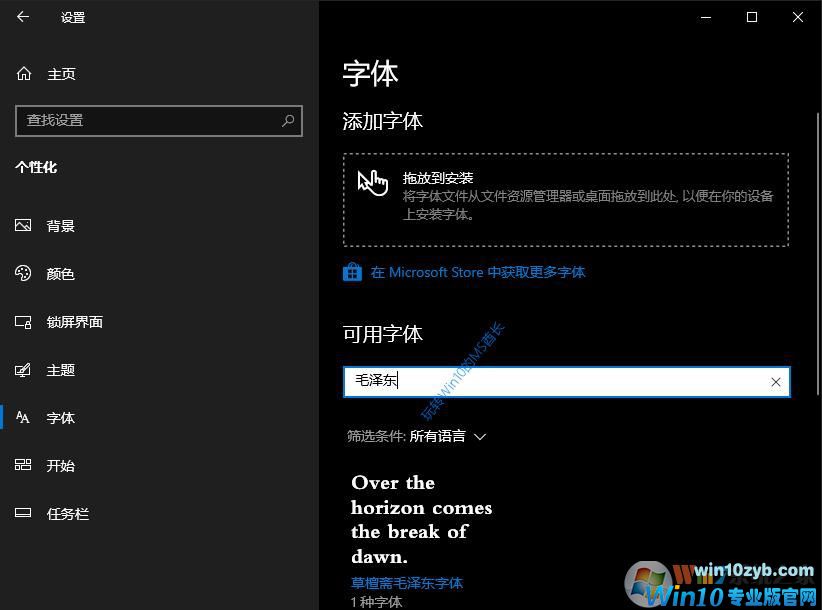Click the search magnifier in 查找设置

click(x=288, y=121)
